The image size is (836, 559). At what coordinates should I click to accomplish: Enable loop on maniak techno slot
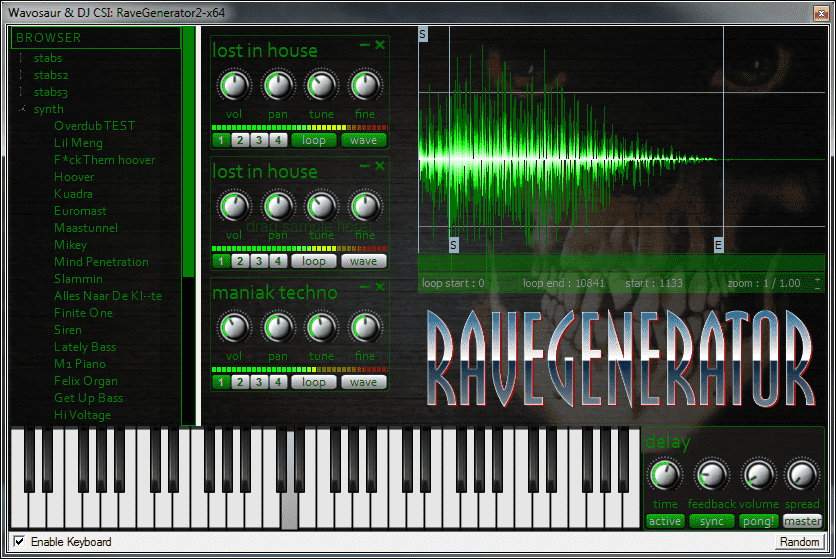click(314, 382)
